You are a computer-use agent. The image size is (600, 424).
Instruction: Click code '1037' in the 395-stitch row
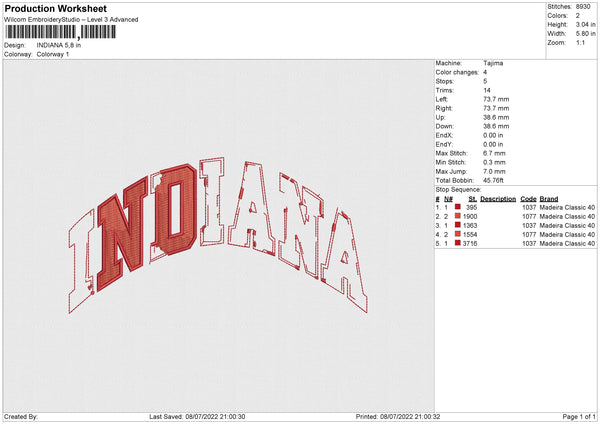click(x=529, y=207)
